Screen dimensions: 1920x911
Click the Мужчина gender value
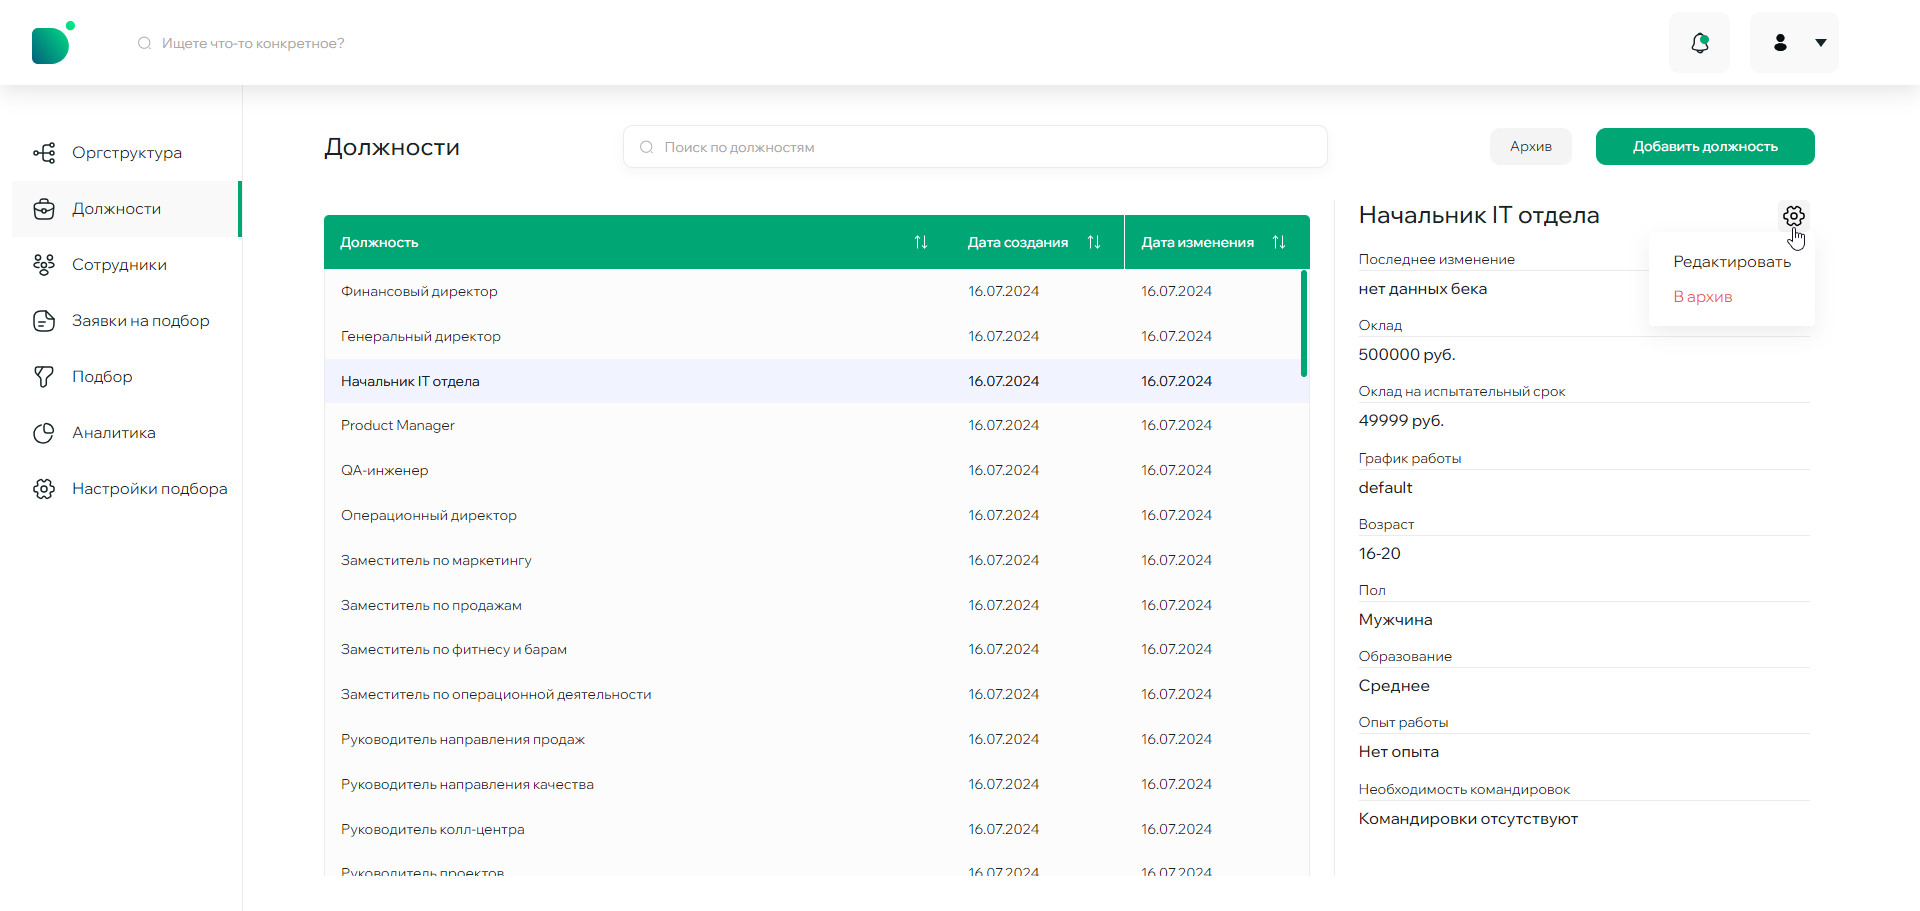tap(1395, 620)
